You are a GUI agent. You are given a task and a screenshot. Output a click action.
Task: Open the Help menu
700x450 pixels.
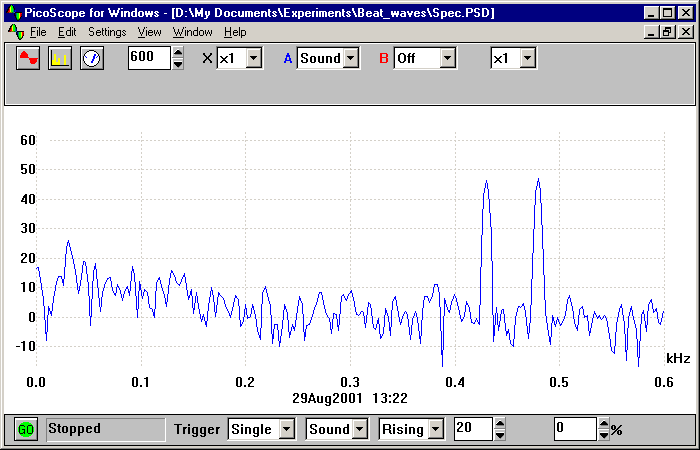[235, 32]
